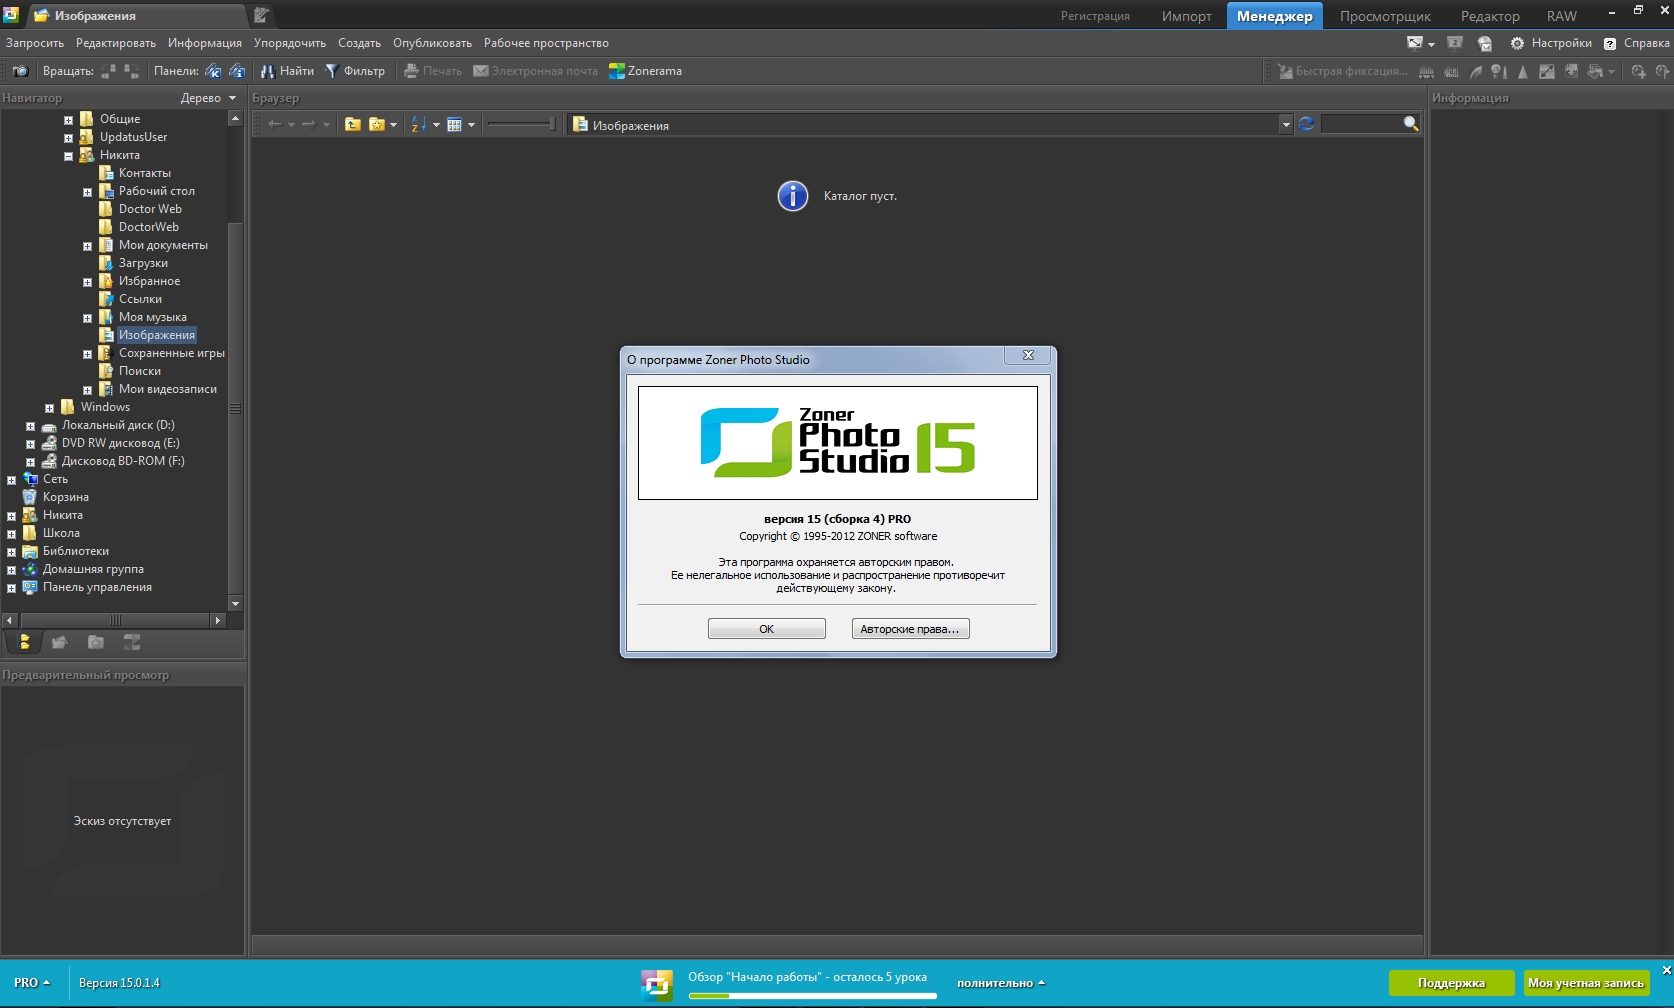The image size is (1674, 1008).
Task: Click the view mode grid icon
Action: tap(455, 124)
